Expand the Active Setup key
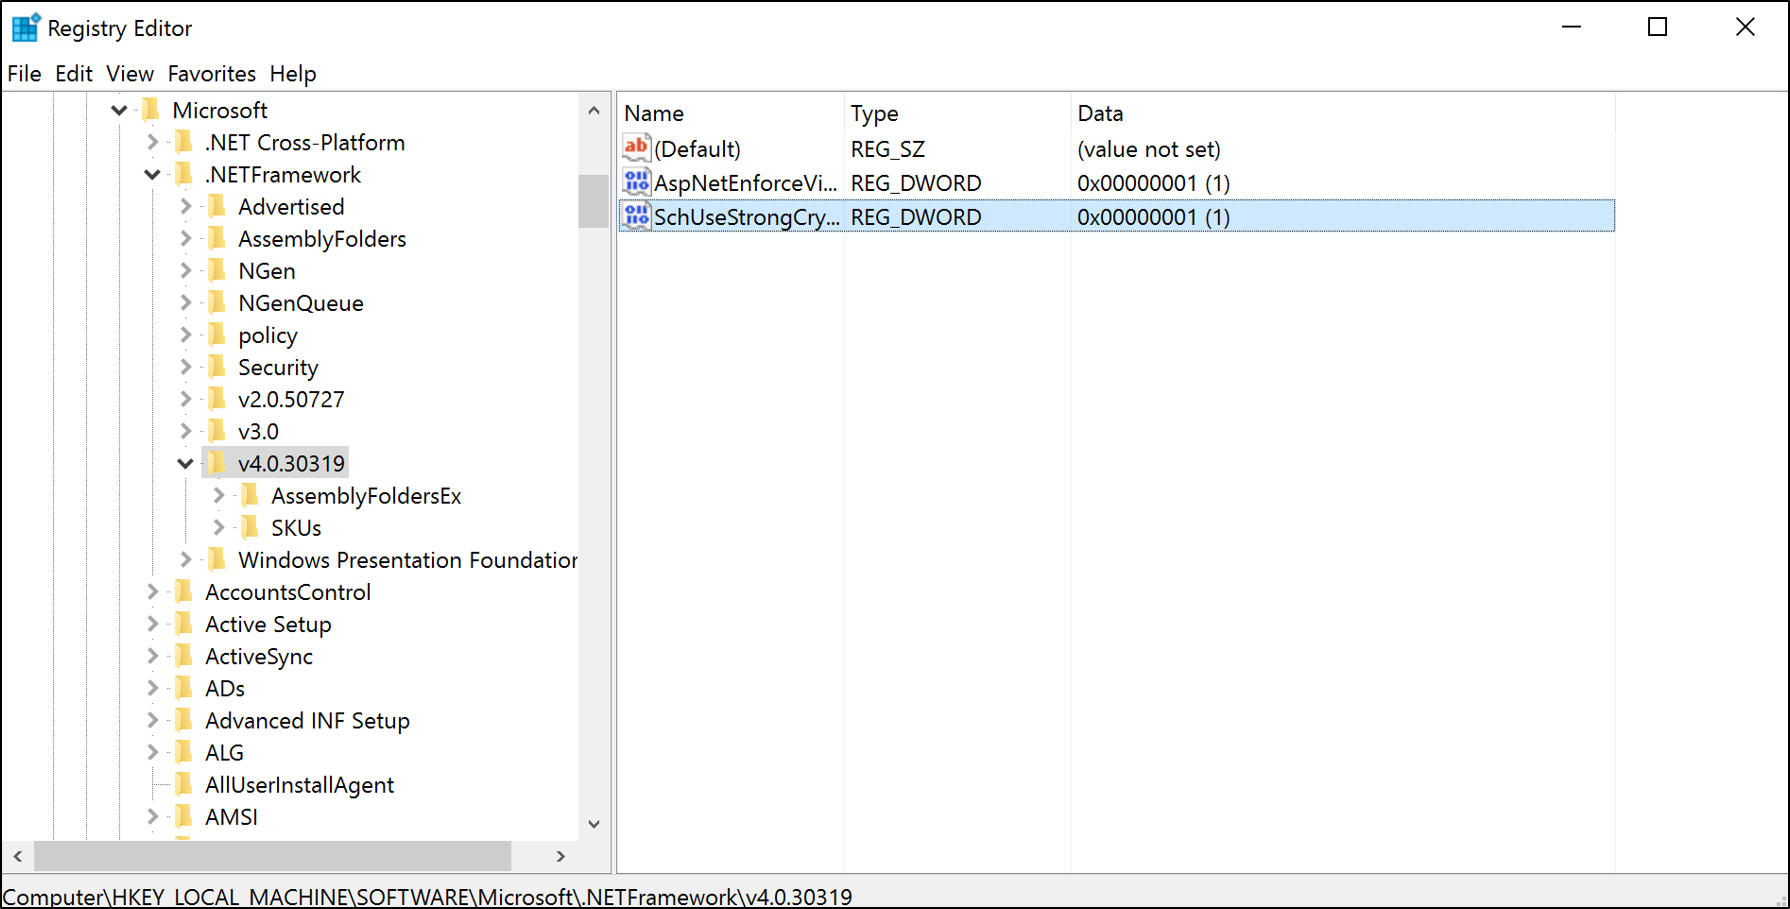The width and height of the screenshot is (1790, 909). coord(151,623)
